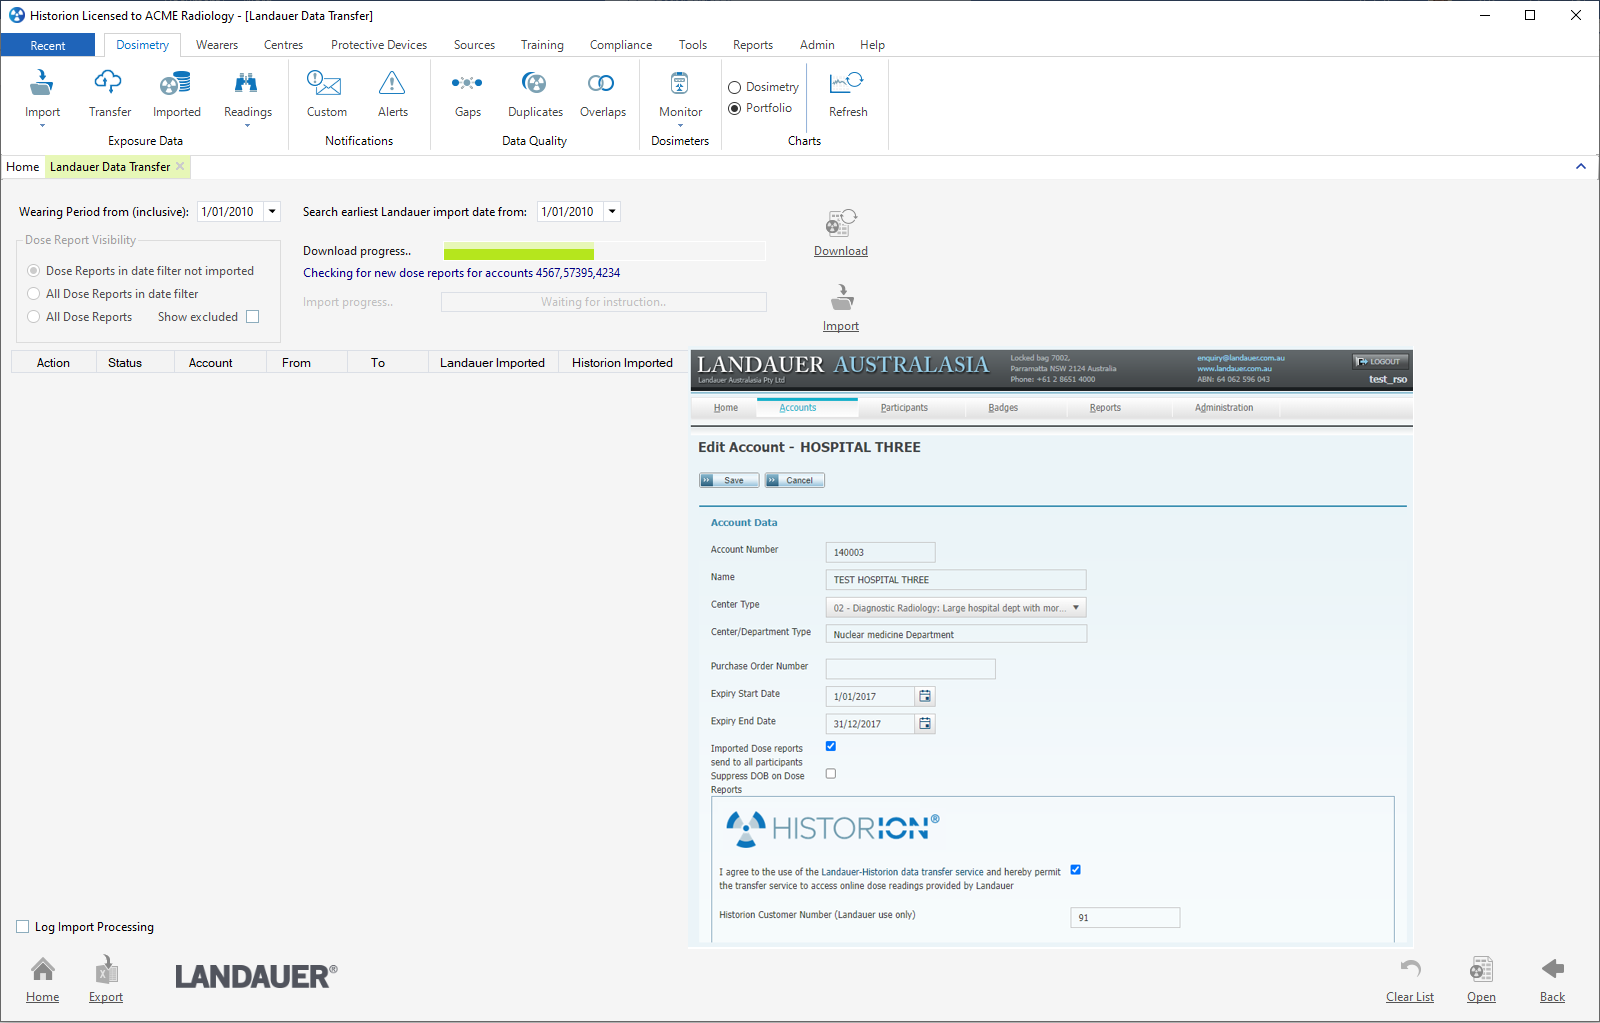The image size is (1600, 1023).
Task: Switch to the Wearers ribbon tab
Action: point(217,45)
